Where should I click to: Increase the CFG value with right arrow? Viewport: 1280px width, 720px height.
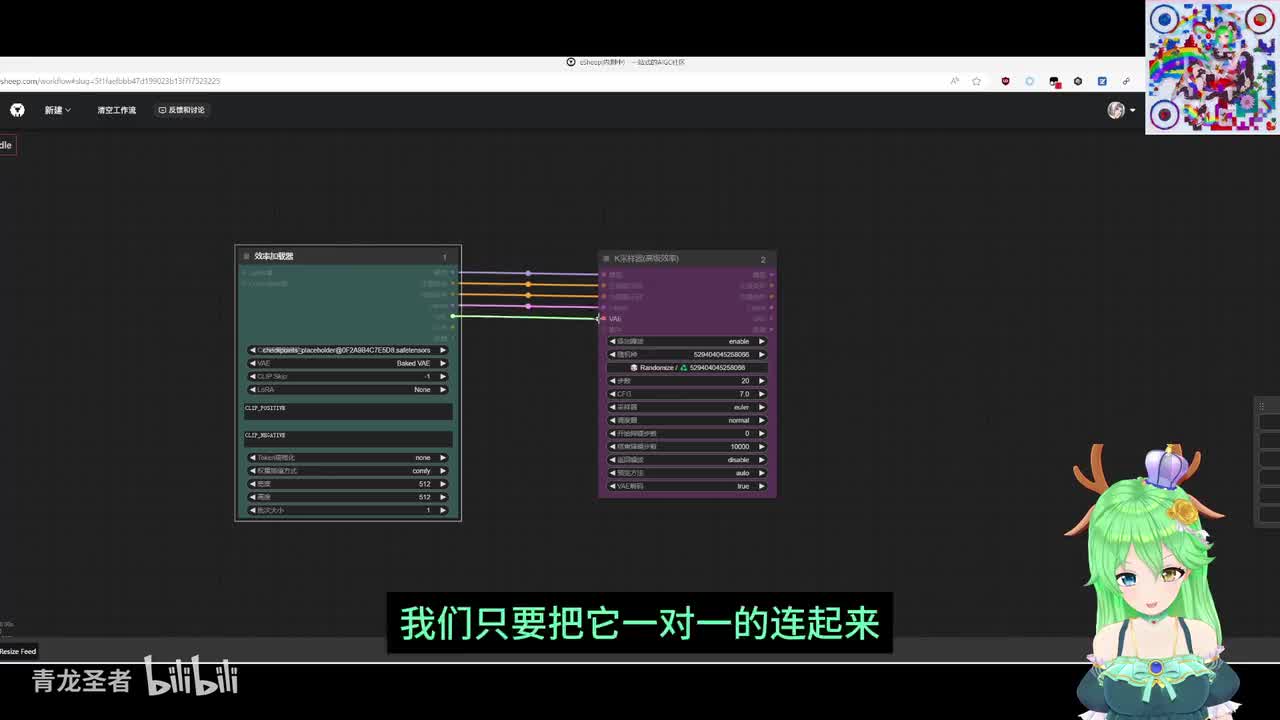click(761, 394)
